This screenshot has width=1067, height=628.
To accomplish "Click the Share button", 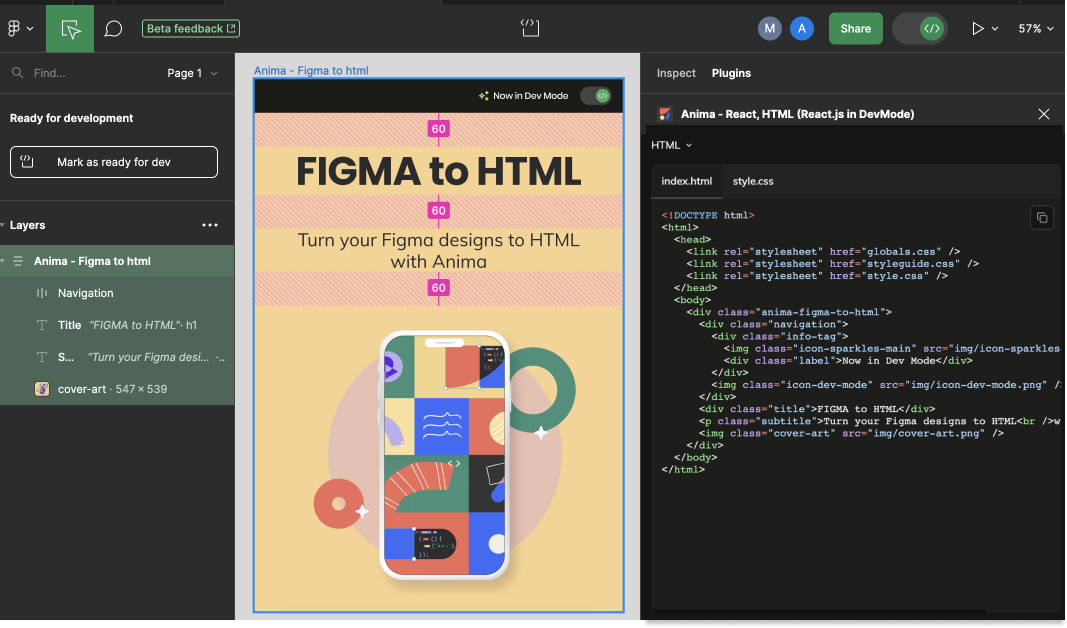I will point(855,29).
